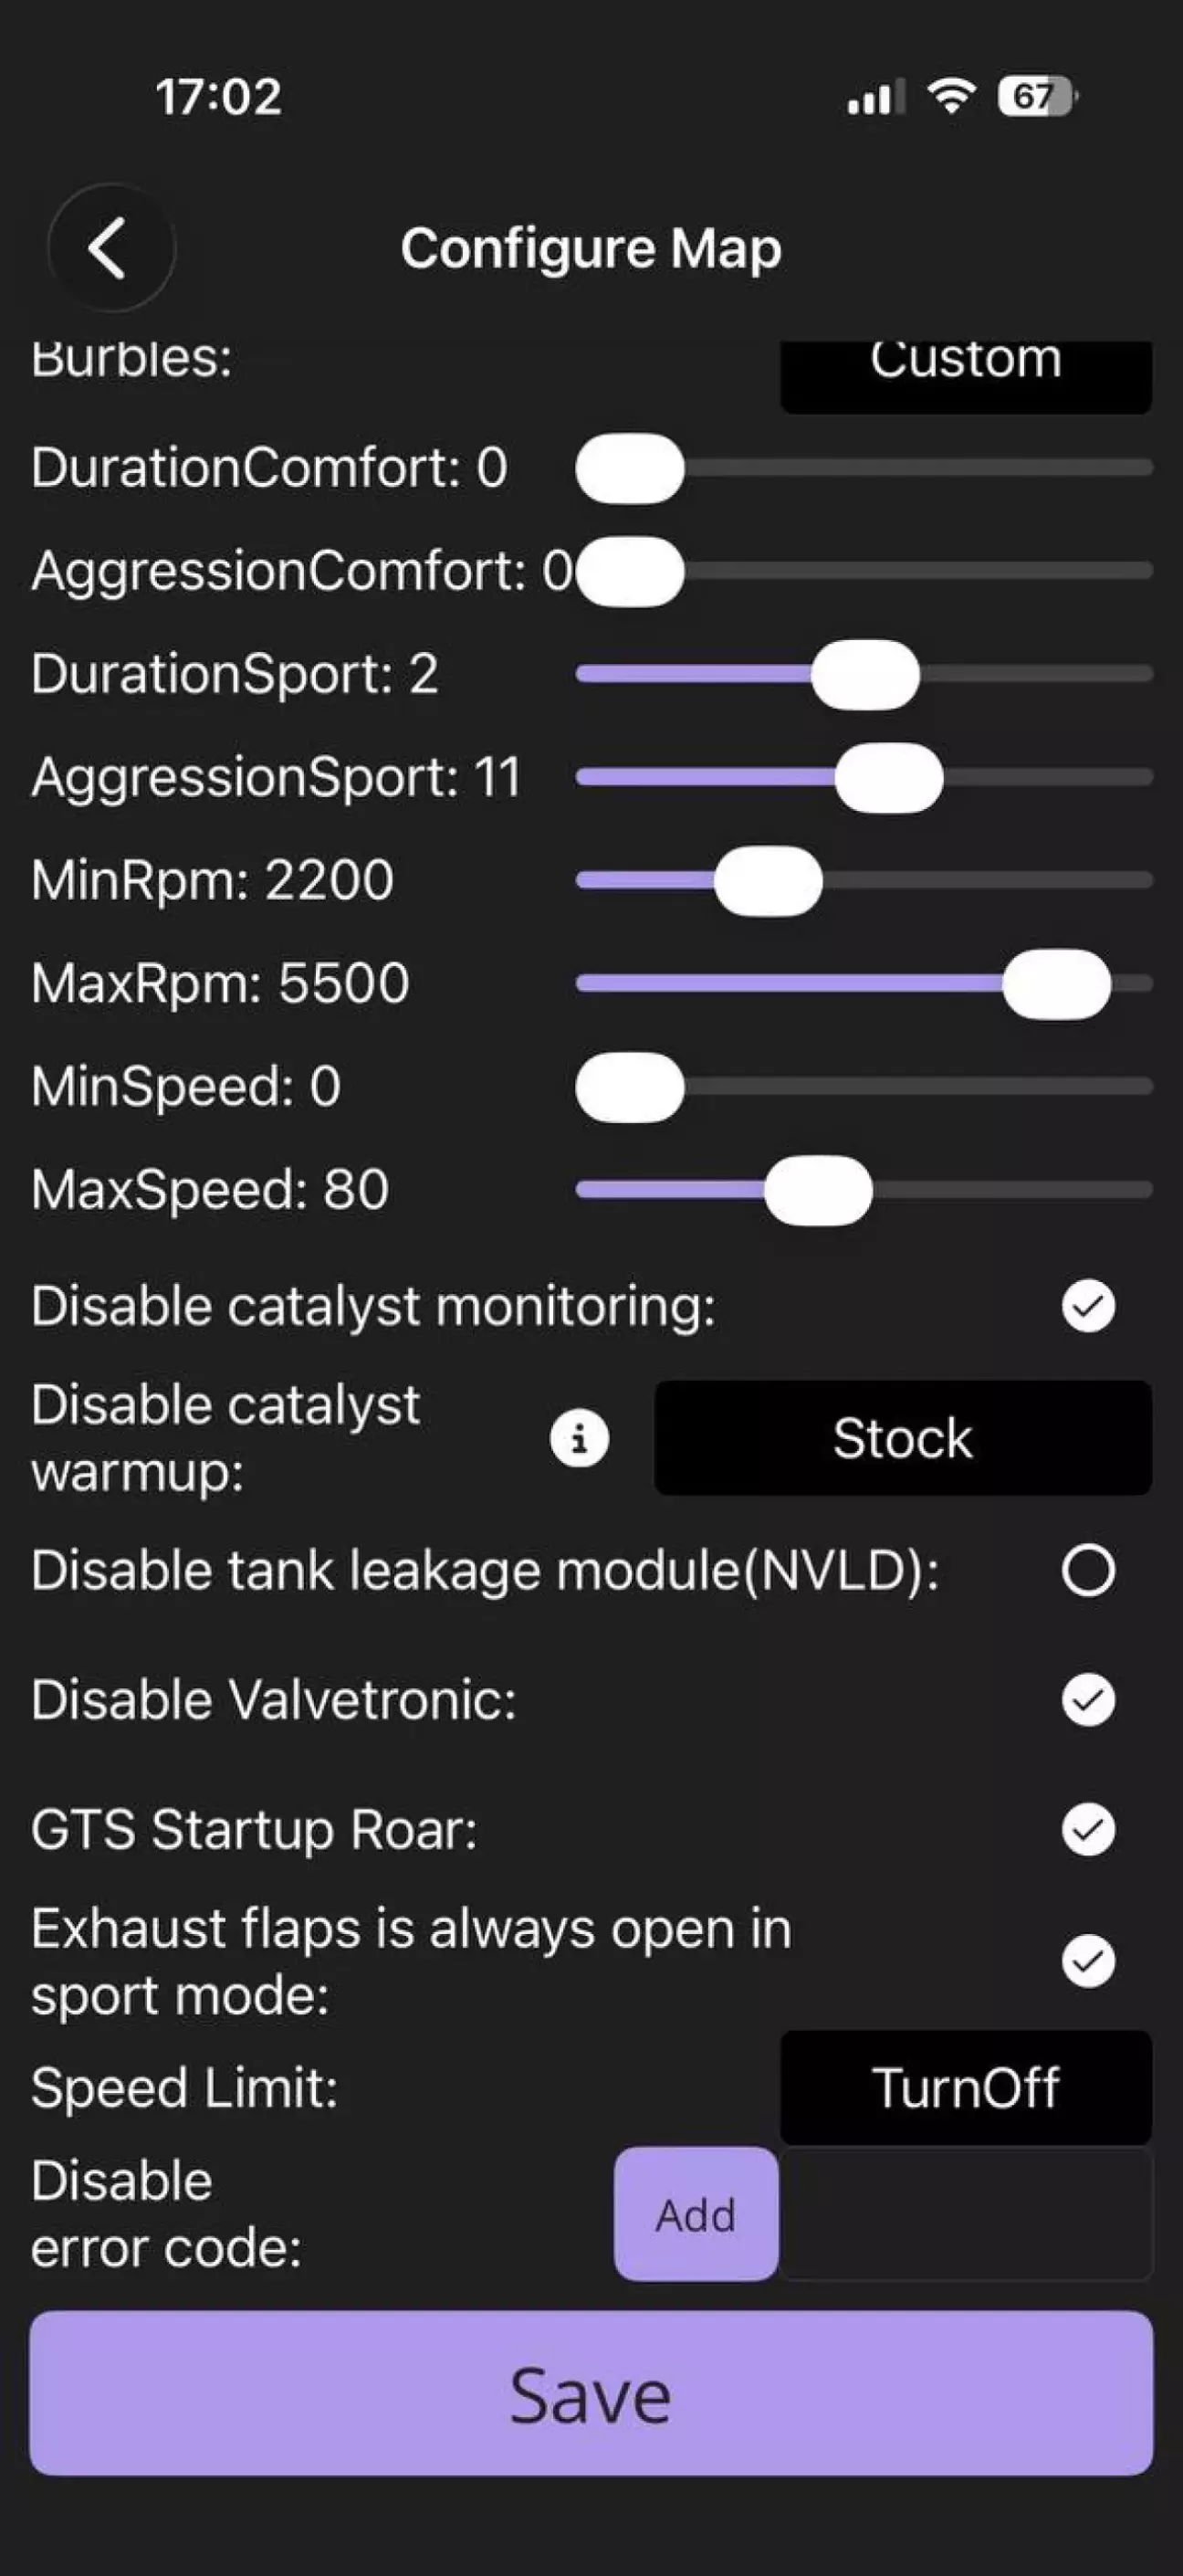Image resolution: width=1183 pixels, height=2576 pixels.
Task: Toggle GTS Startup Roar checkbox
Action: [1088, 1830]
